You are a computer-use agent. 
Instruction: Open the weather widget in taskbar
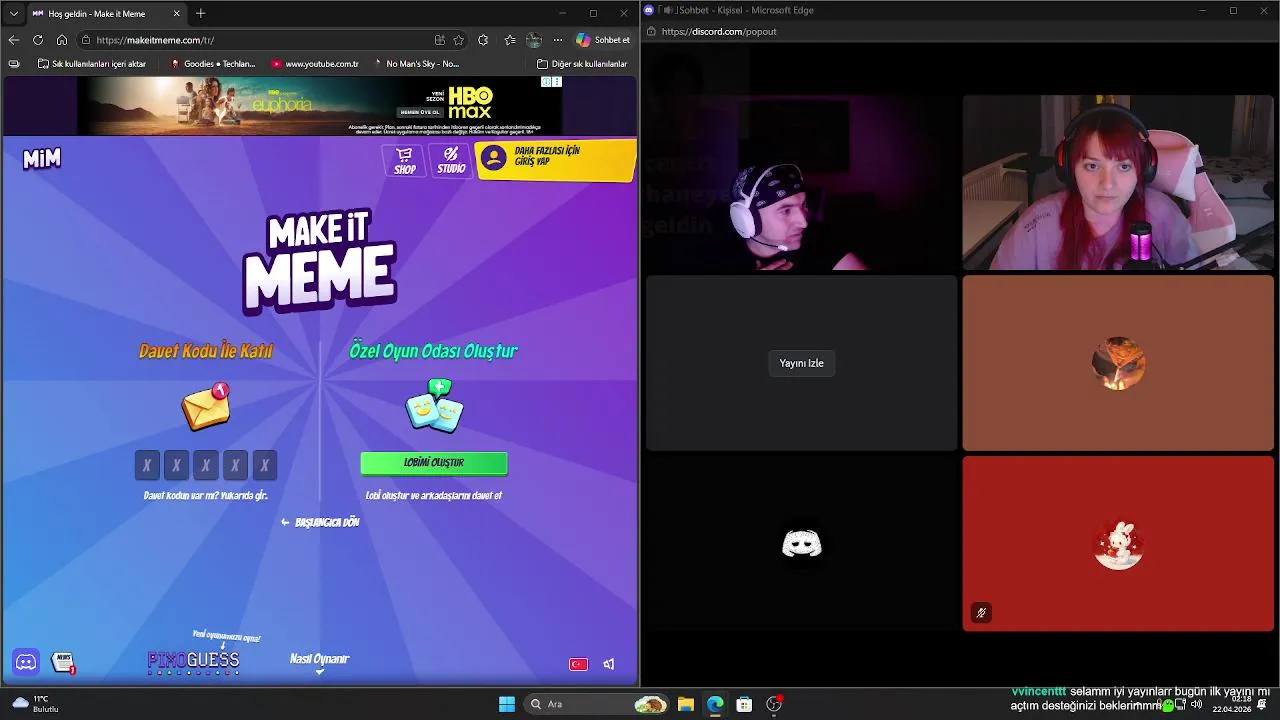click(35, 704)
